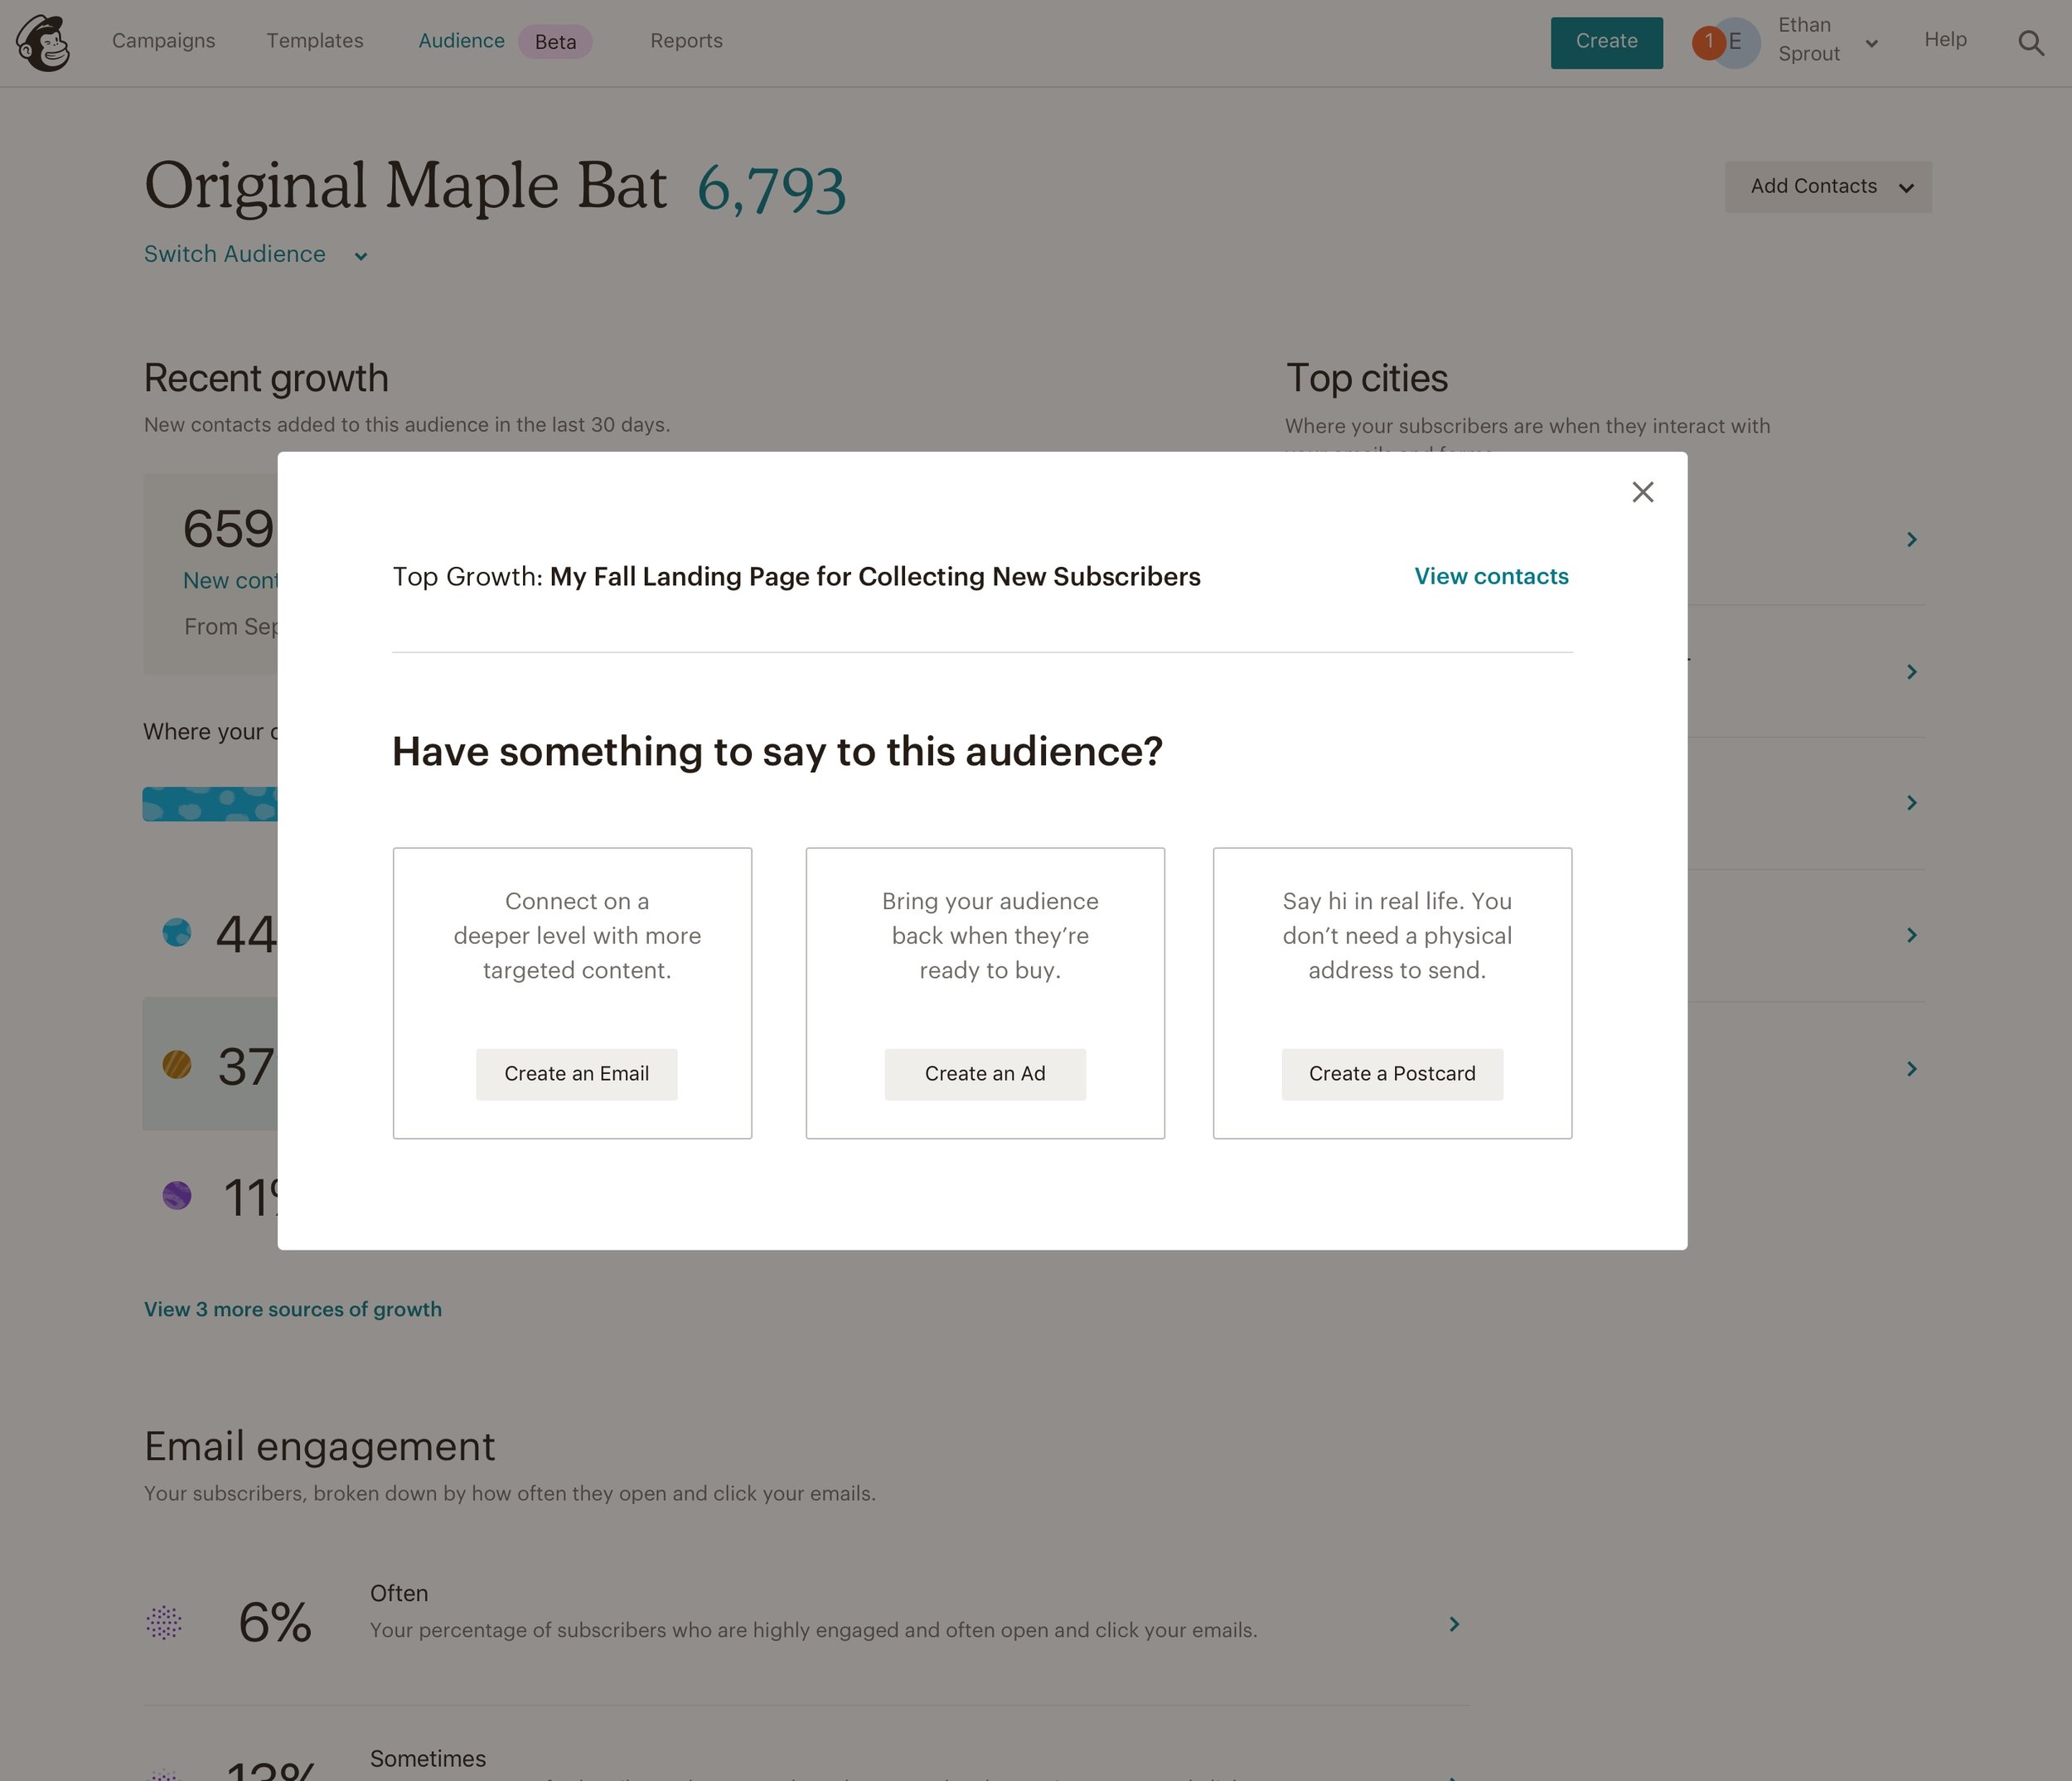Screen dimensions: 2072x1781
Task: Click the 6% engagement value
Action: (275, 1623)
